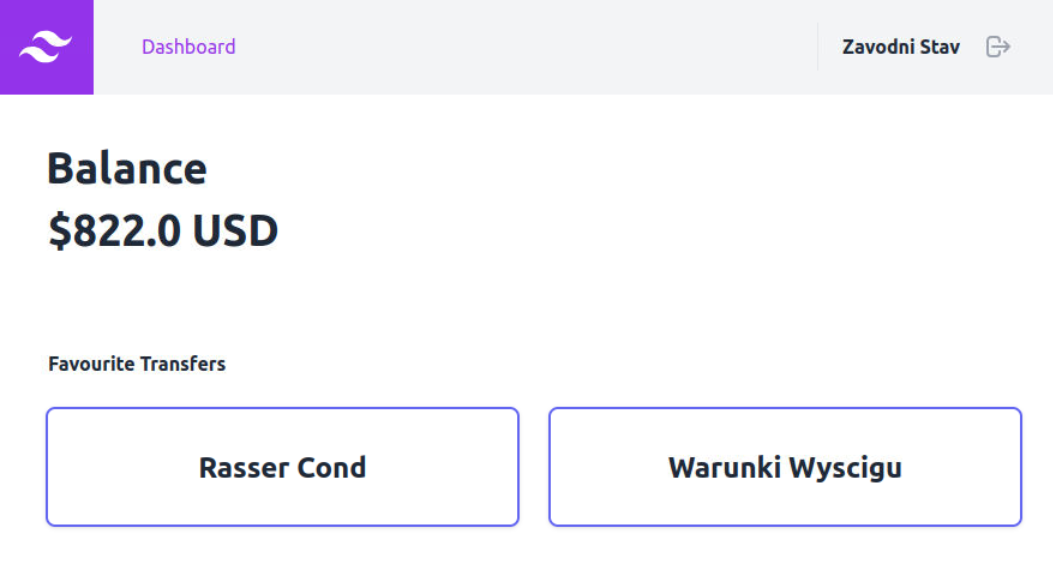Click the Favourite Transfers section label
The image size is (1053, 568).
[137, 364]
